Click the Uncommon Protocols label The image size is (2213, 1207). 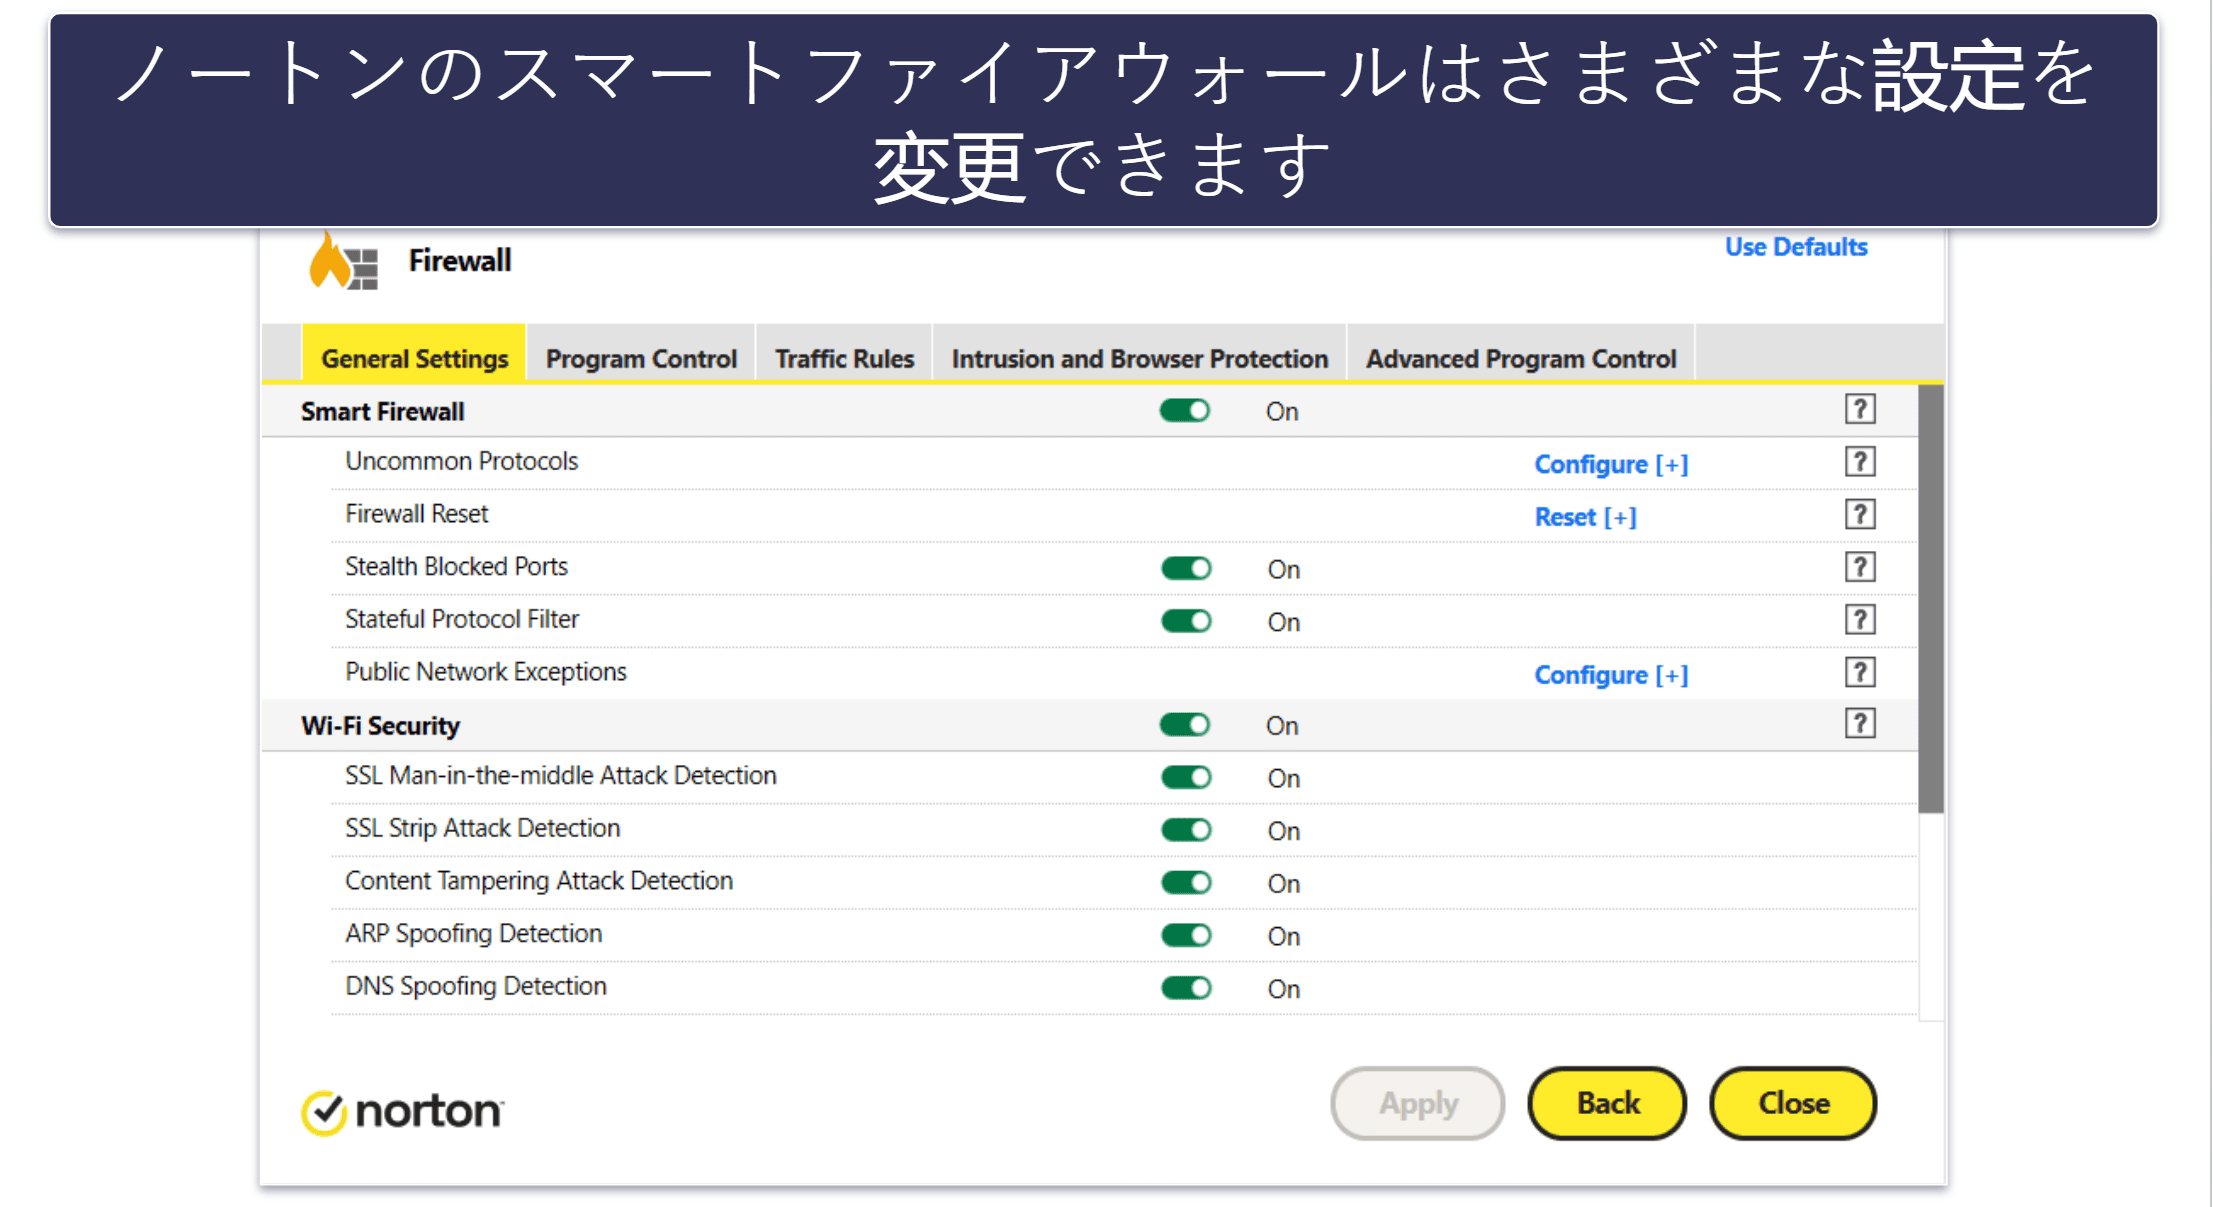(x=461, y=461)
